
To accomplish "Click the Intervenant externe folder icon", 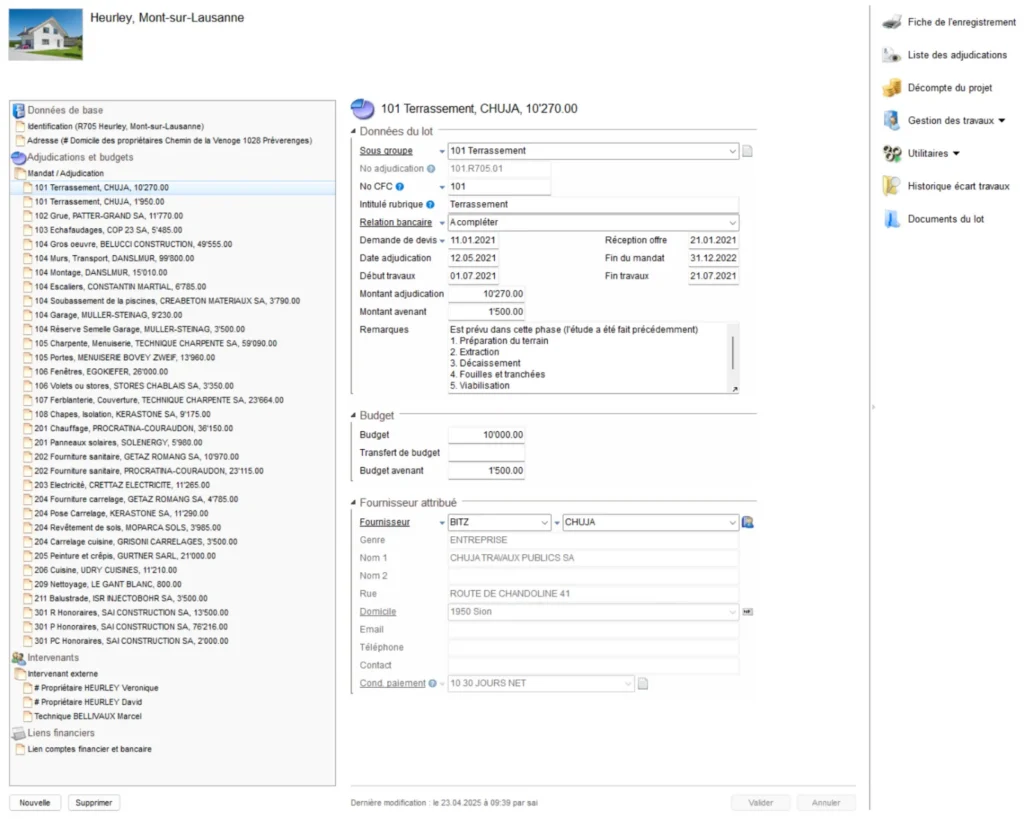I will point(20,674).
